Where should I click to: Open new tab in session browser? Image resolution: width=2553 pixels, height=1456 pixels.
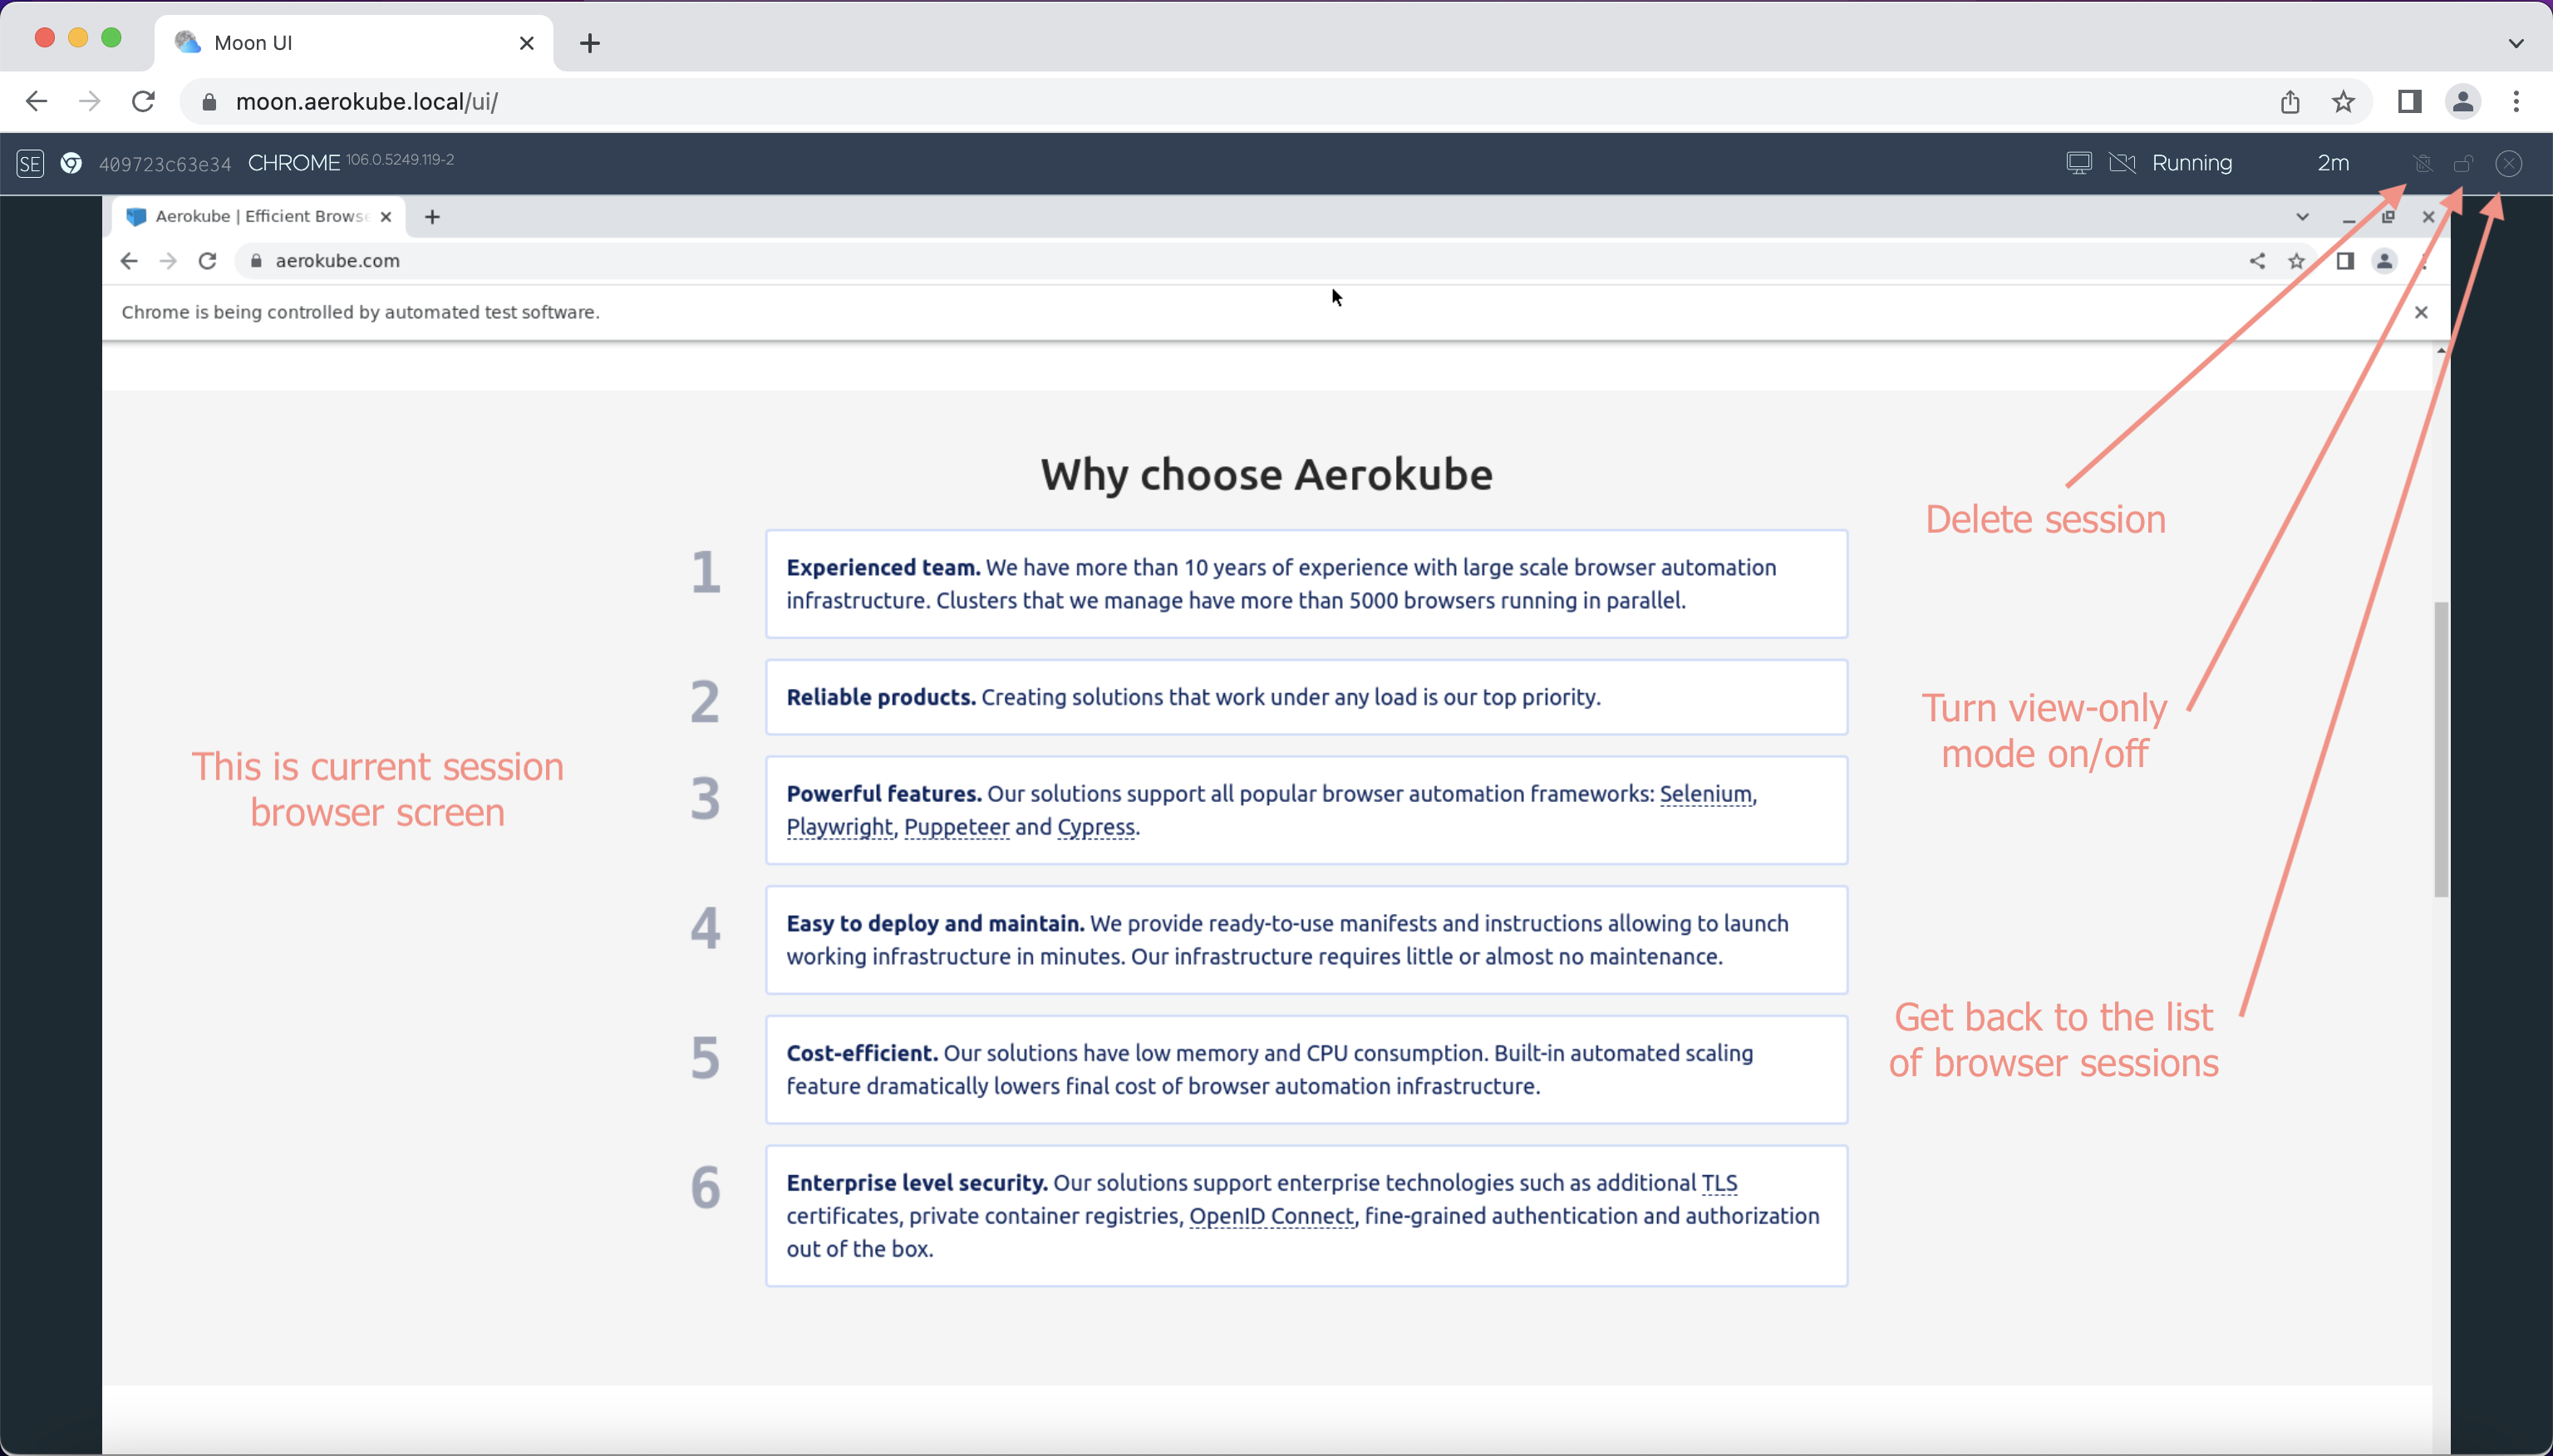[432, 217]
